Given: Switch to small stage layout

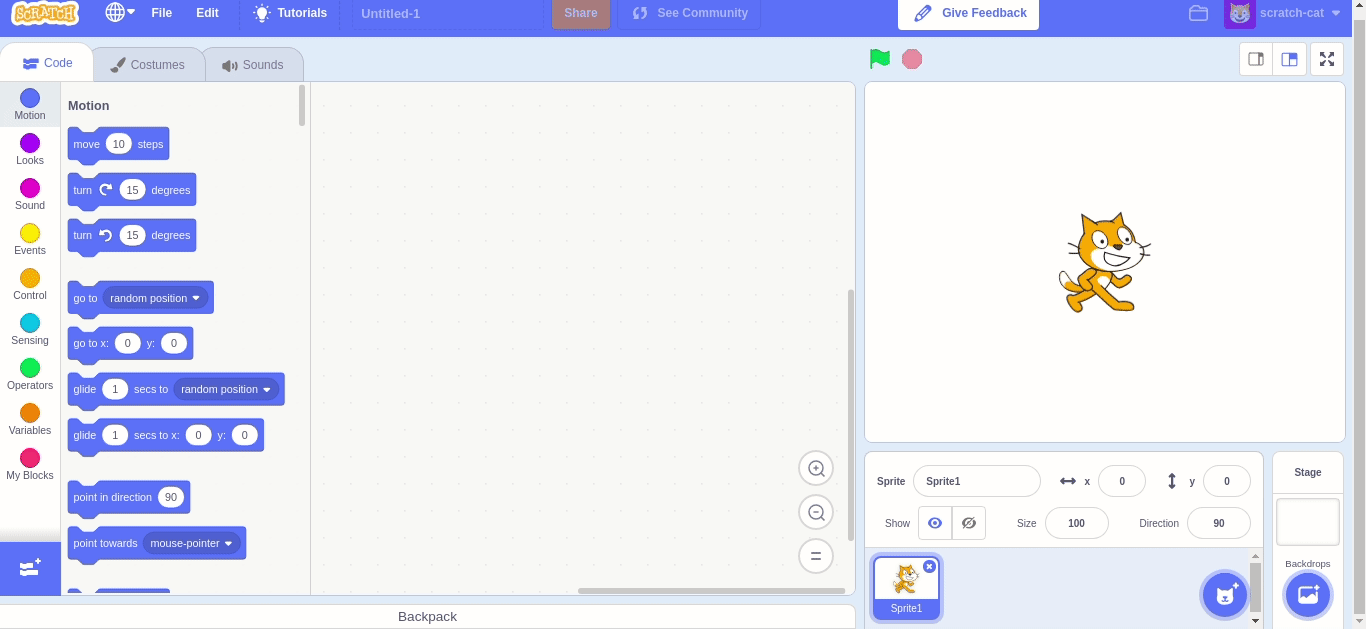Looking at the screenshot, I should 1256,59.
